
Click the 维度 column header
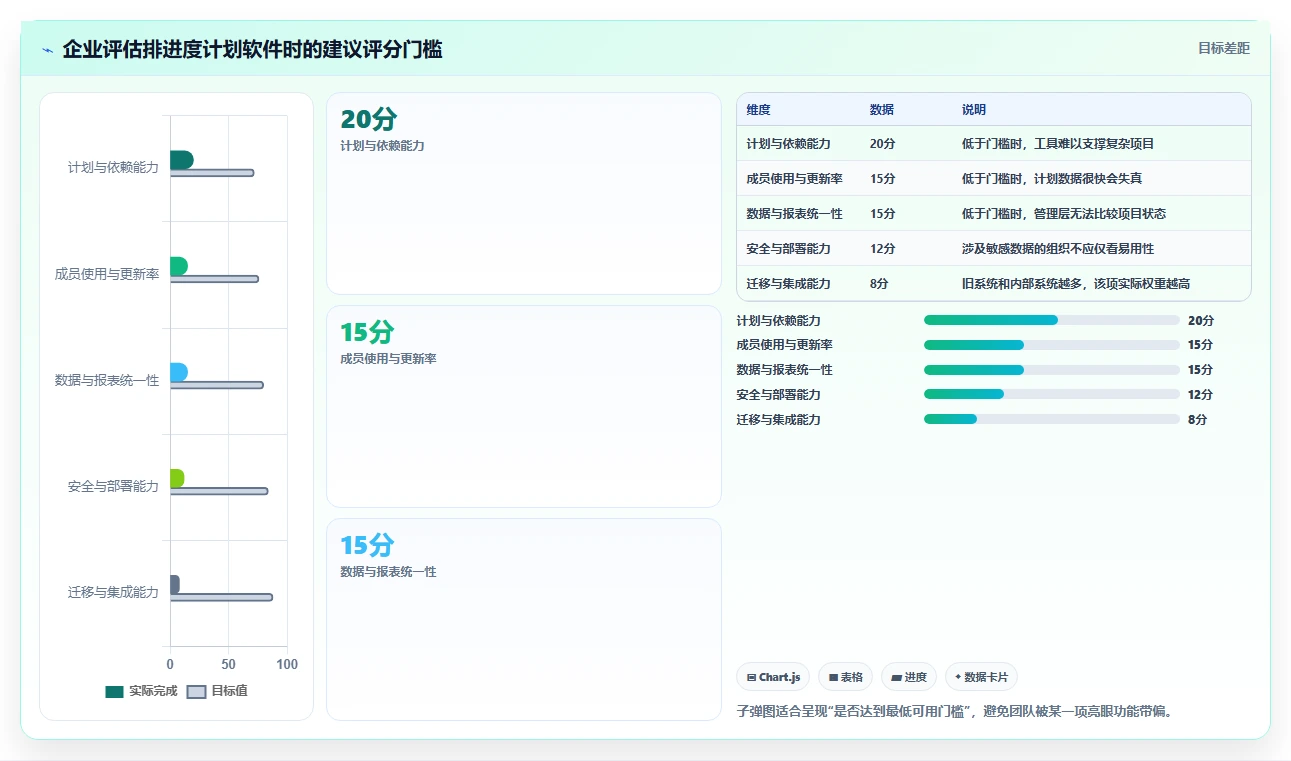[759, 110]
